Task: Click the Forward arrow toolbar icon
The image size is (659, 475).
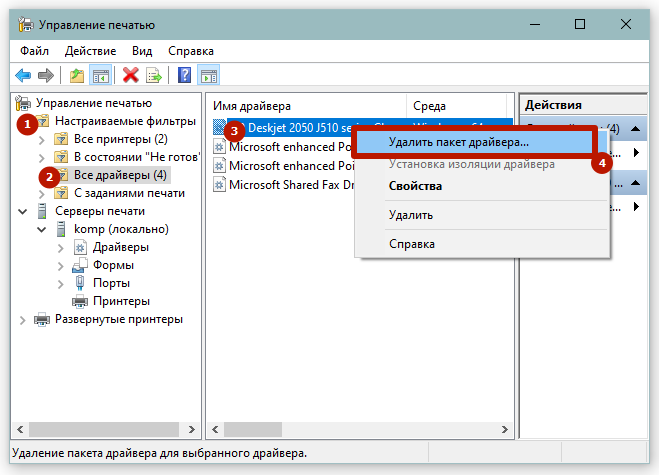Action: pyautogui.click(x=45, y=75)
